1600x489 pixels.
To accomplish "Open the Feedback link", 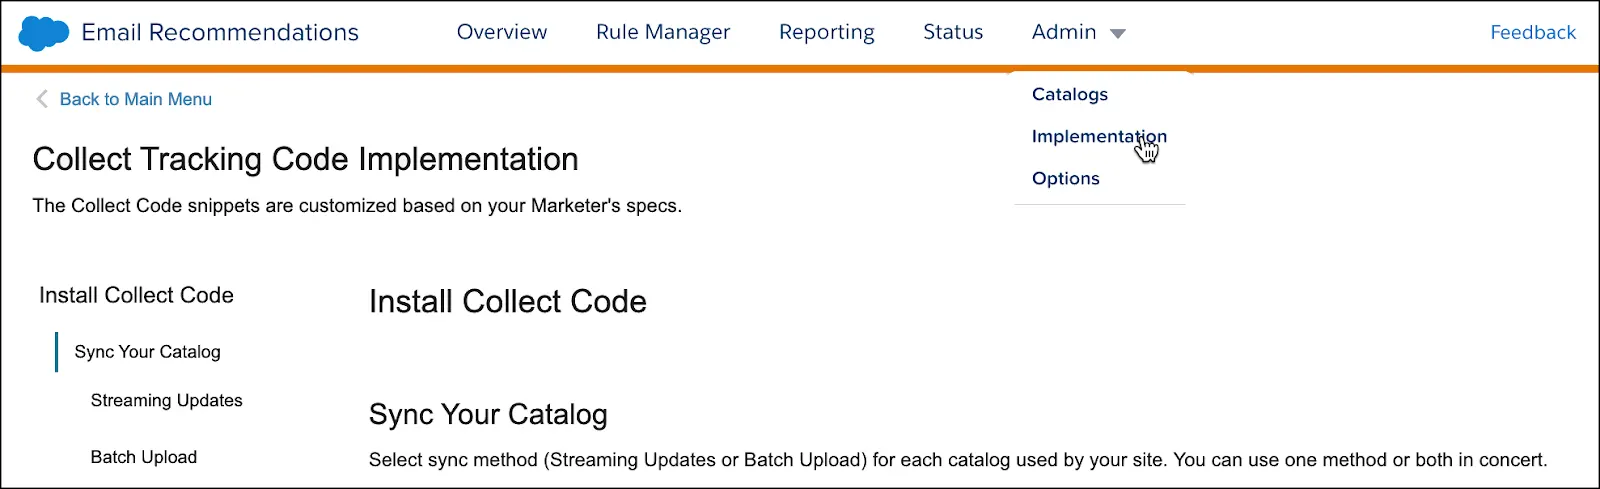I will click(1533, 32).
